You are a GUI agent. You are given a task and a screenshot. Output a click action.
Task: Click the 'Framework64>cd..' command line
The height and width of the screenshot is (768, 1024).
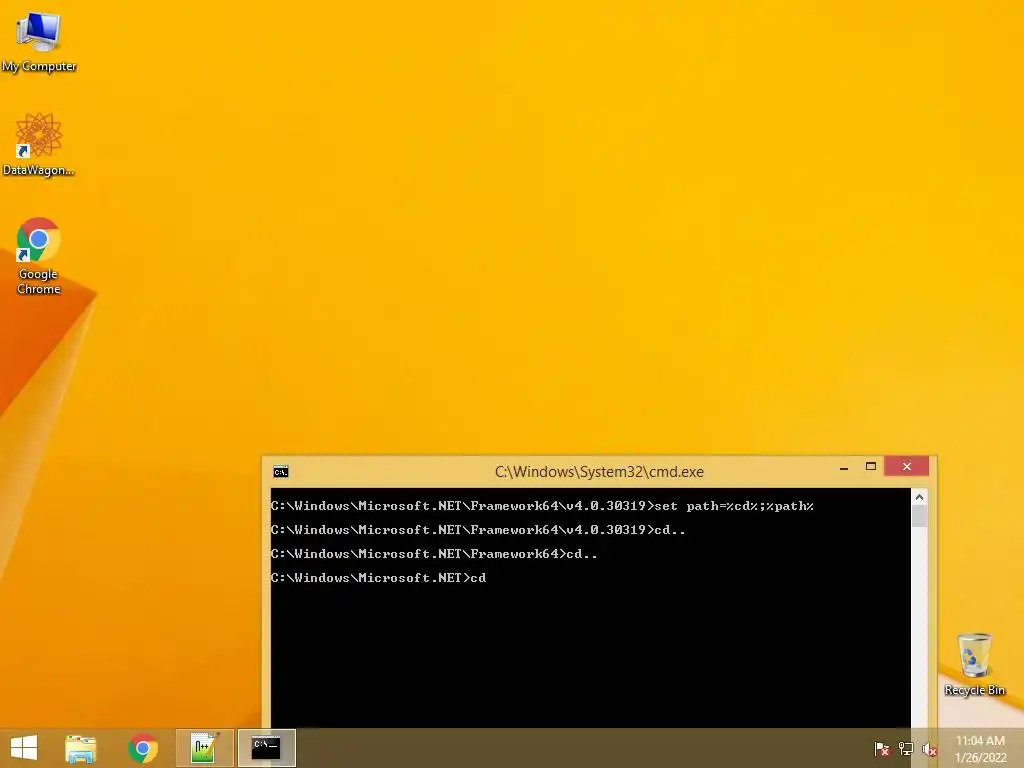(x=434, y=554)
